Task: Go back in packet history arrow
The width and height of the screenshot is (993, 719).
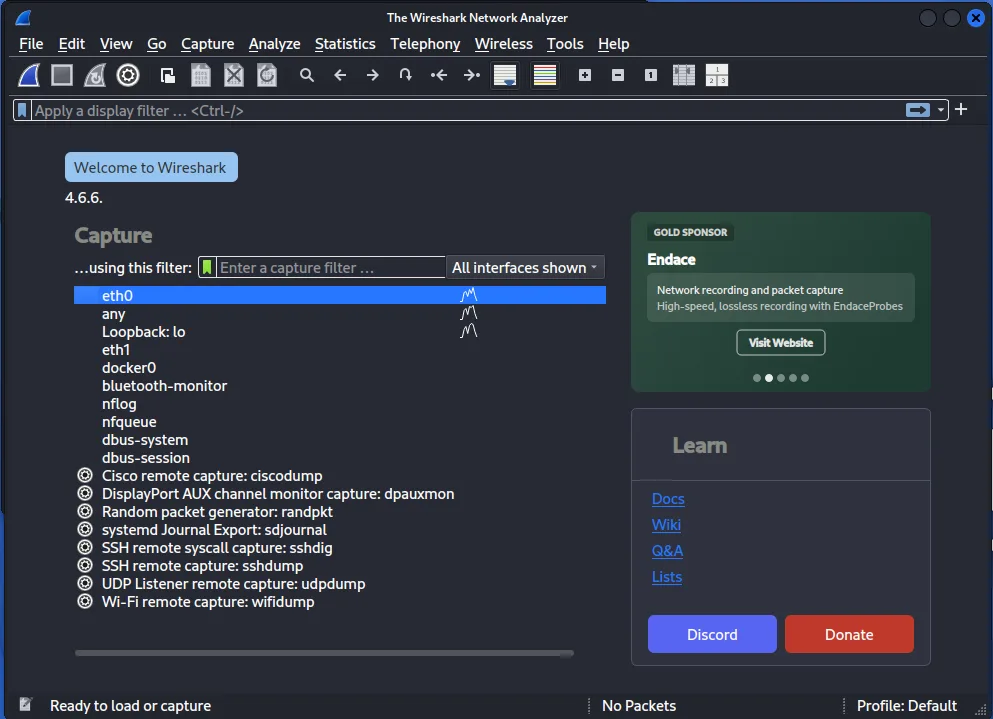Action: point(340,75)
